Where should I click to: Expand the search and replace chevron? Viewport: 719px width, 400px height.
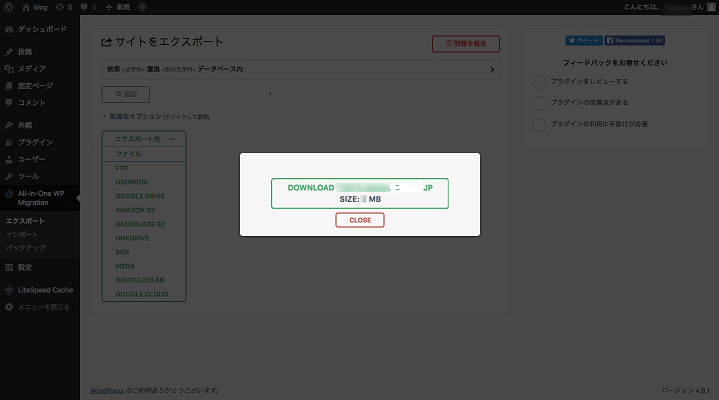click(x=492, y=69)
